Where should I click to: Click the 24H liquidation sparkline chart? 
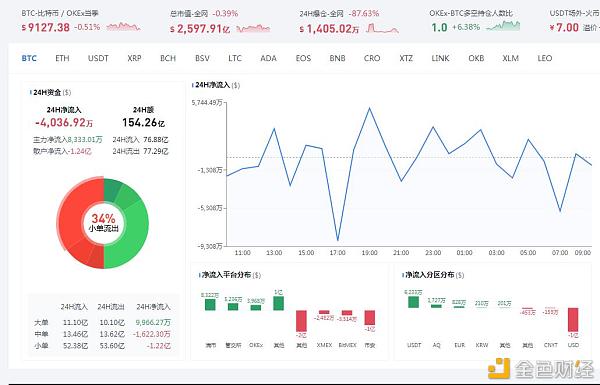click(382, 28)
